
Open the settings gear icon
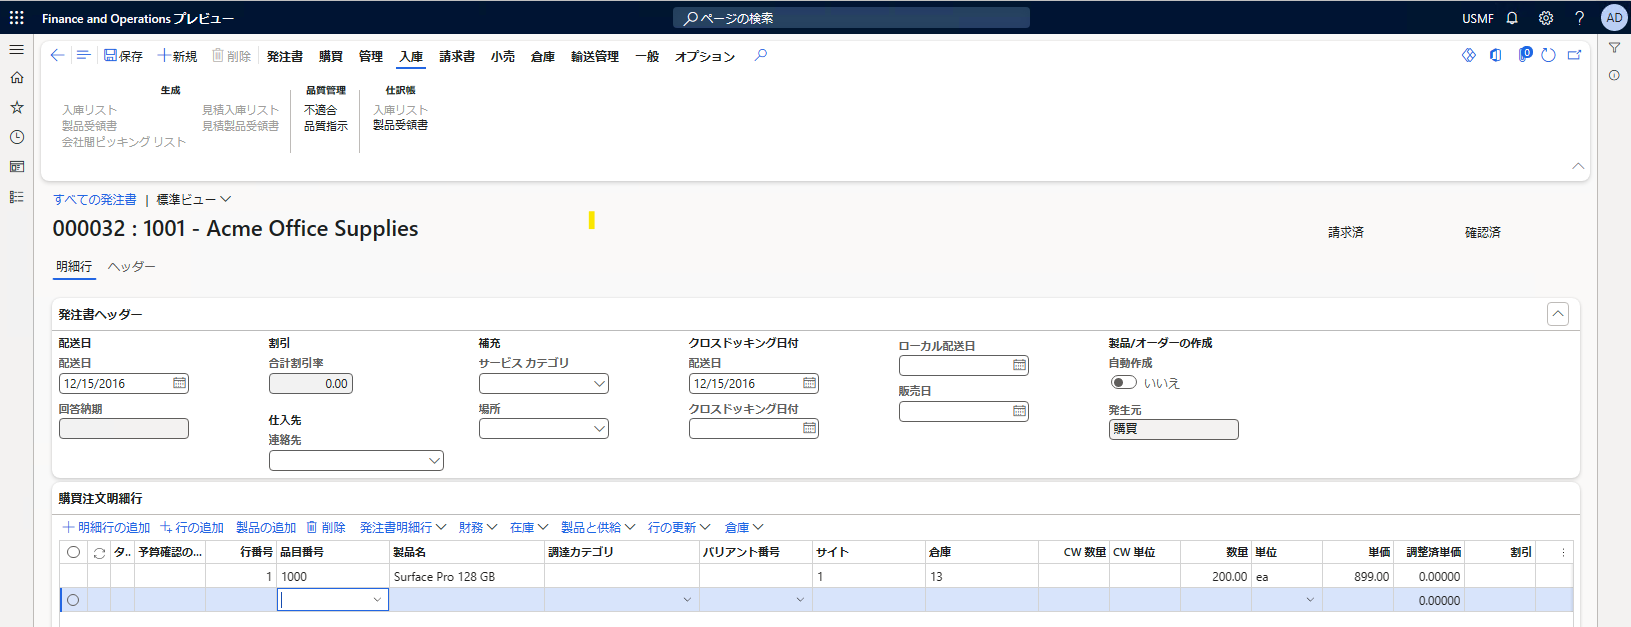click(1546, 18)
